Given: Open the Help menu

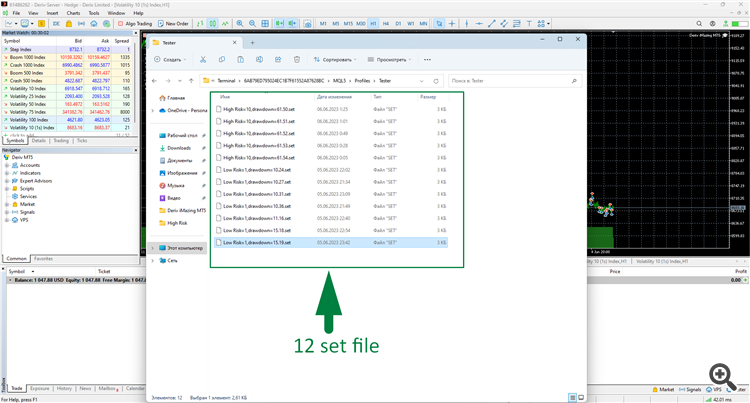Looking at the screenshot, I should pyautogui.click(x=138, y=13).
